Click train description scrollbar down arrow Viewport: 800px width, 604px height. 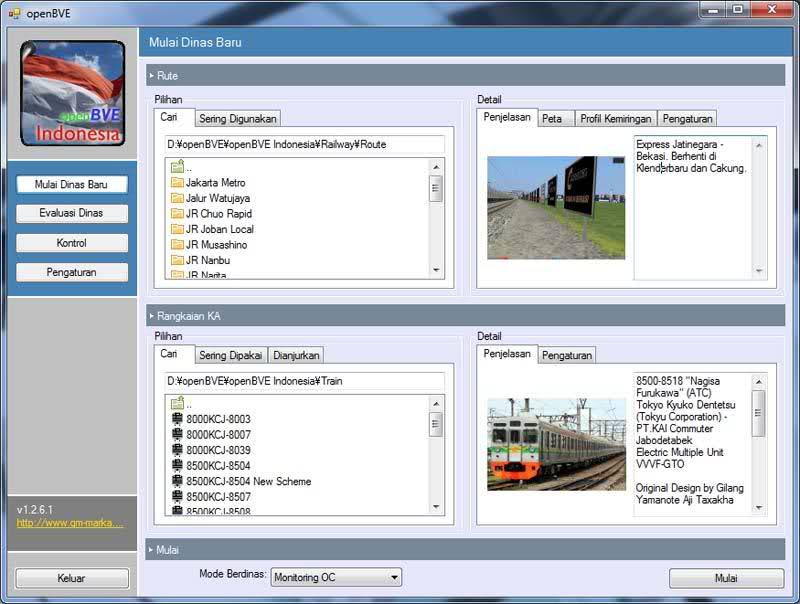click(x=759, y=508)
